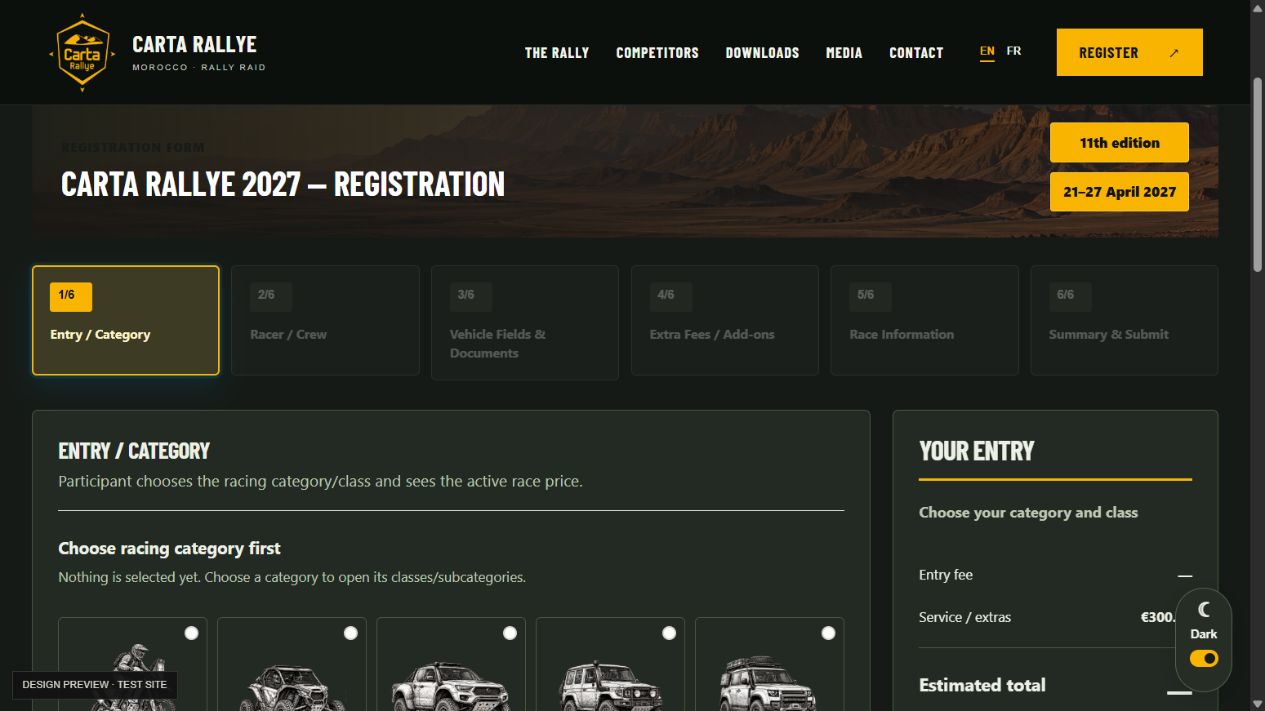Click the Carta Rallye 2027 — Registration title
Screen dimensions: 1265x711
(283, 184)
